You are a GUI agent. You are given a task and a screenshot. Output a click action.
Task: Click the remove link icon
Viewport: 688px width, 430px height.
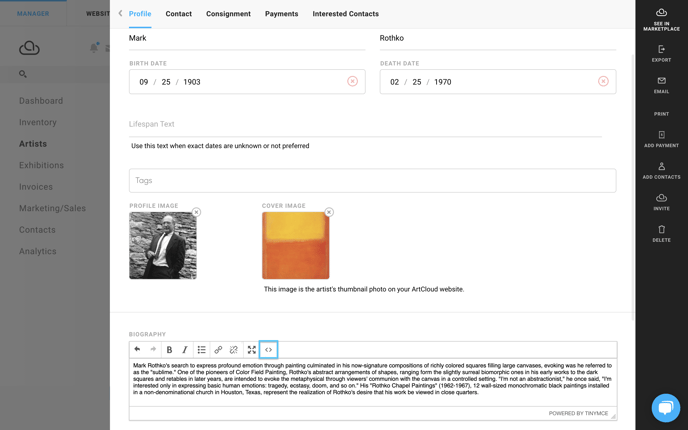tap(234, 350)
